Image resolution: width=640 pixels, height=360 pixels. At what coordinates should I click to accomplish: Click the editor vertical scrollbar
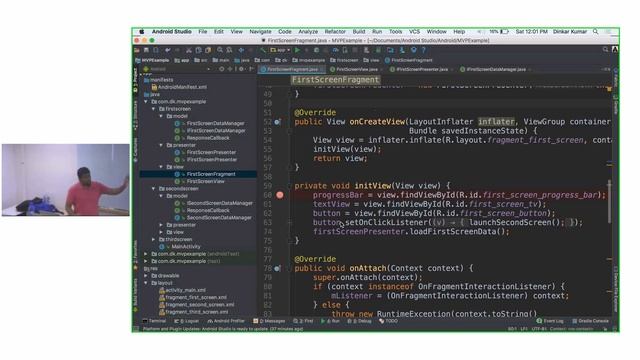coord(609,202)
